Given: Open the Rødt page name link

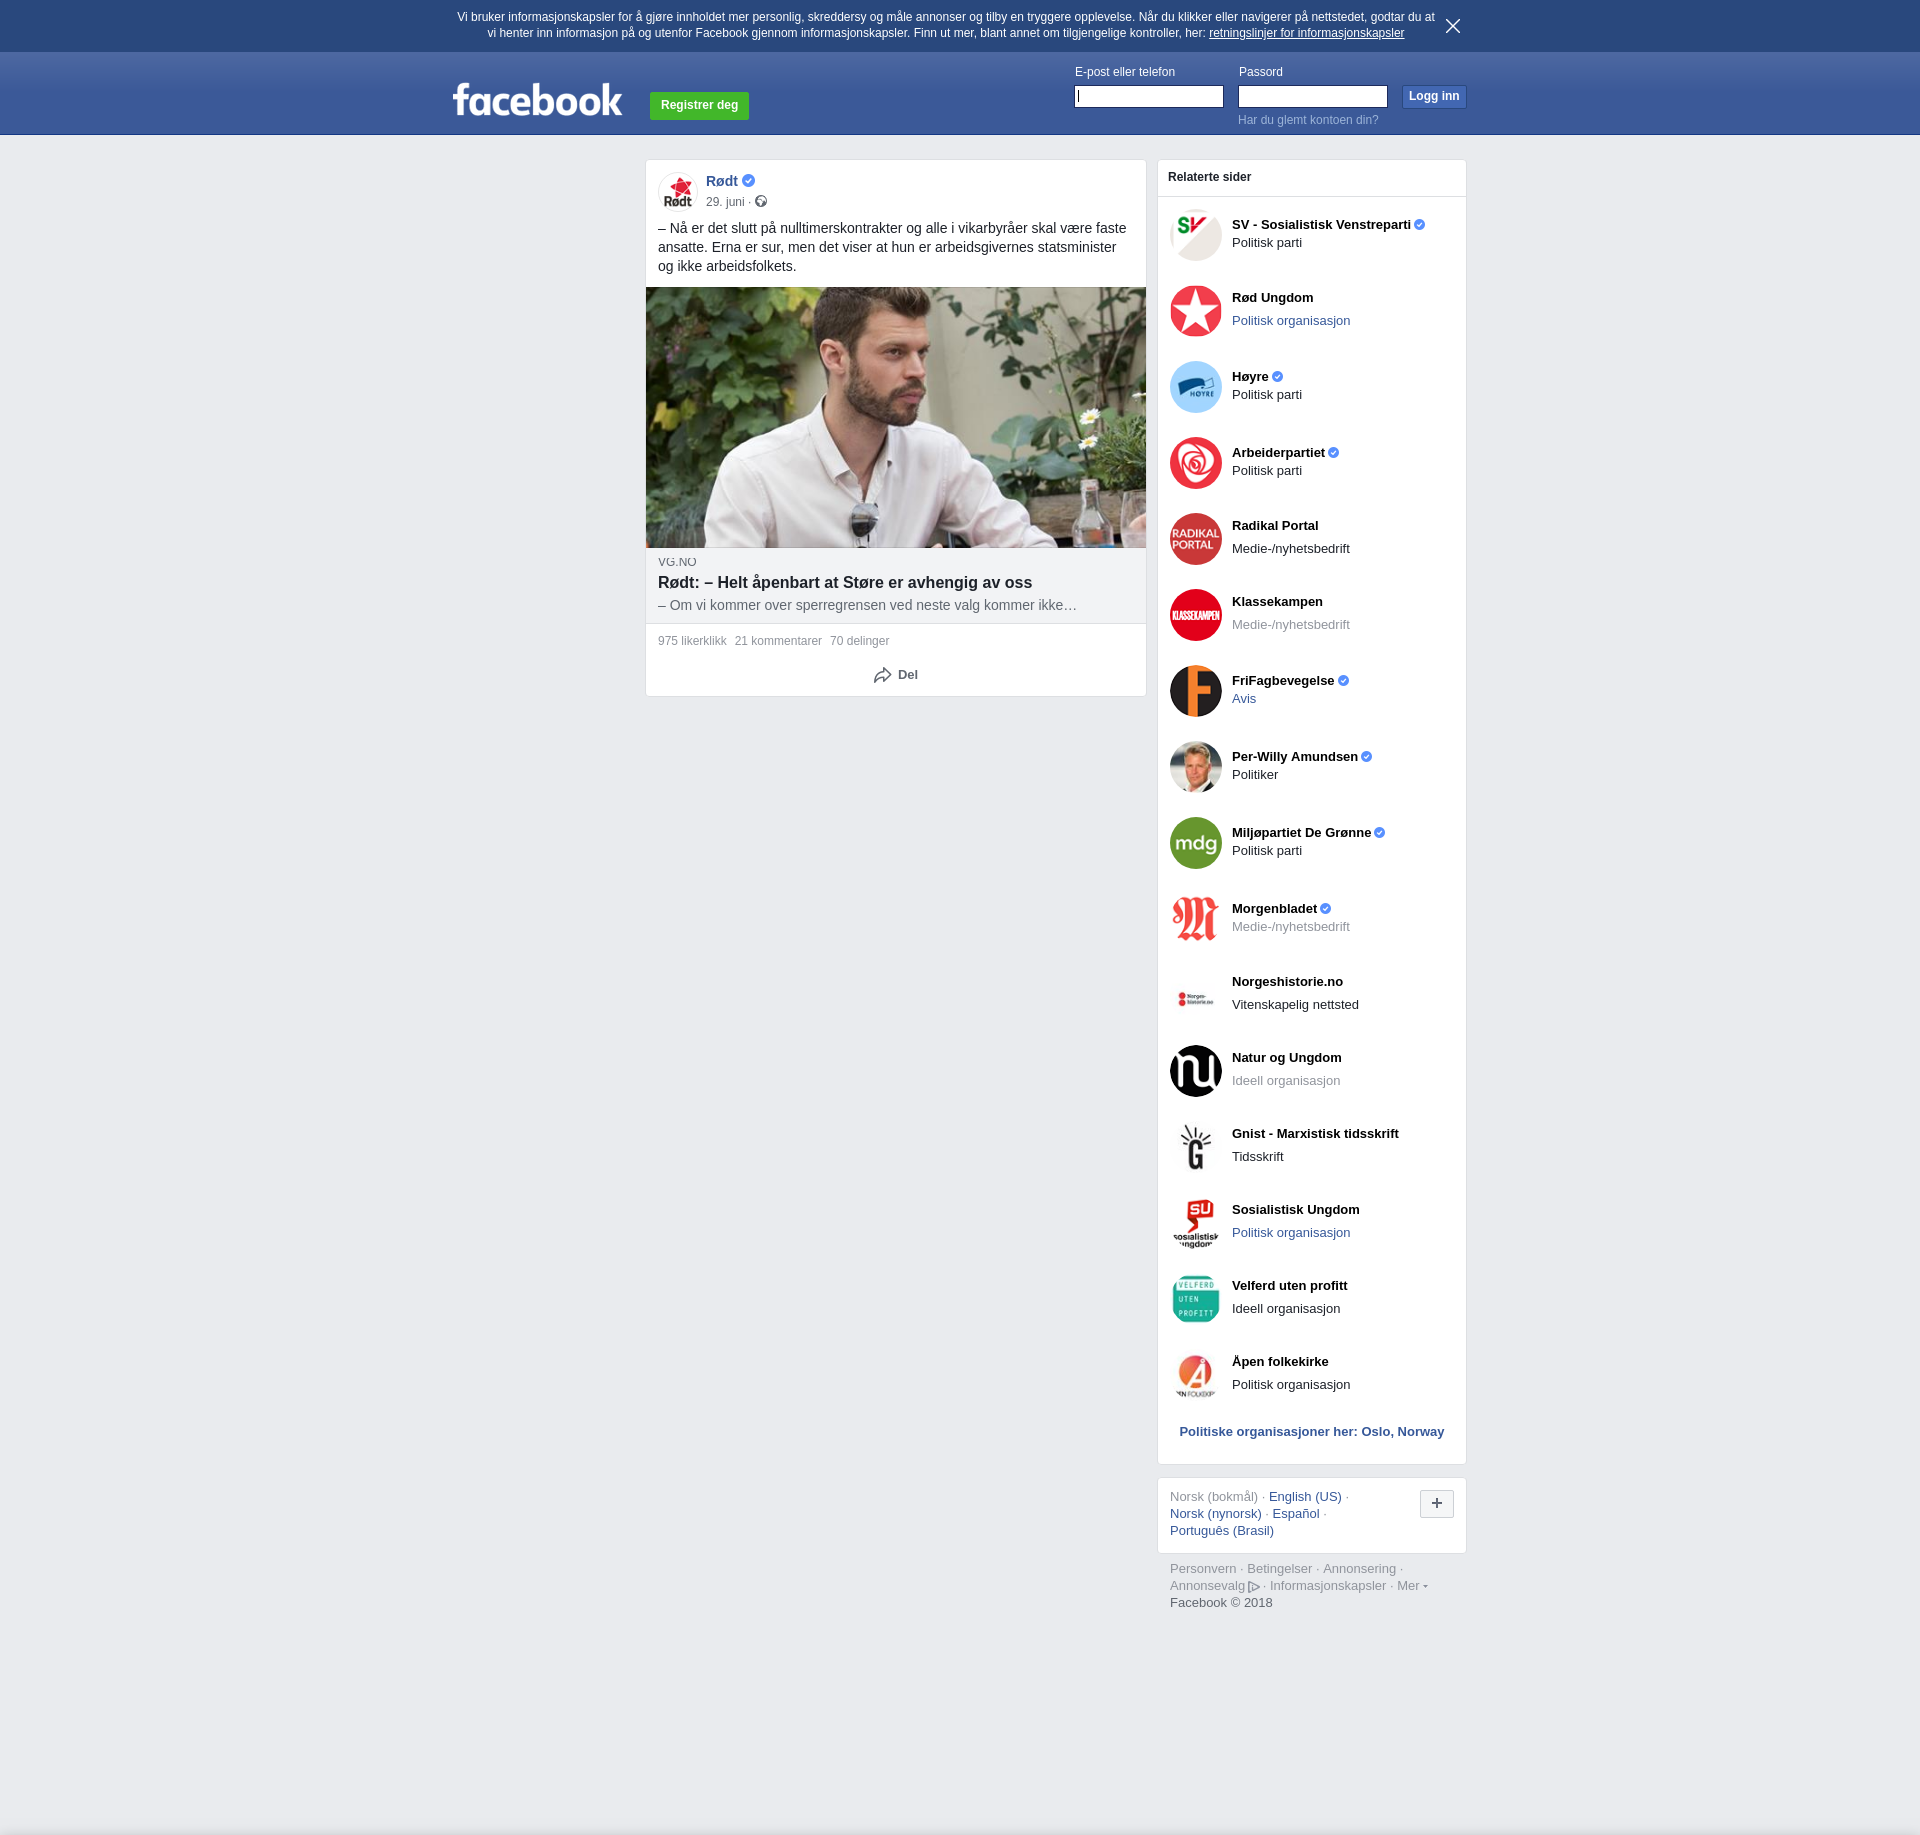Looking at the screenshot, I should 722,181.
